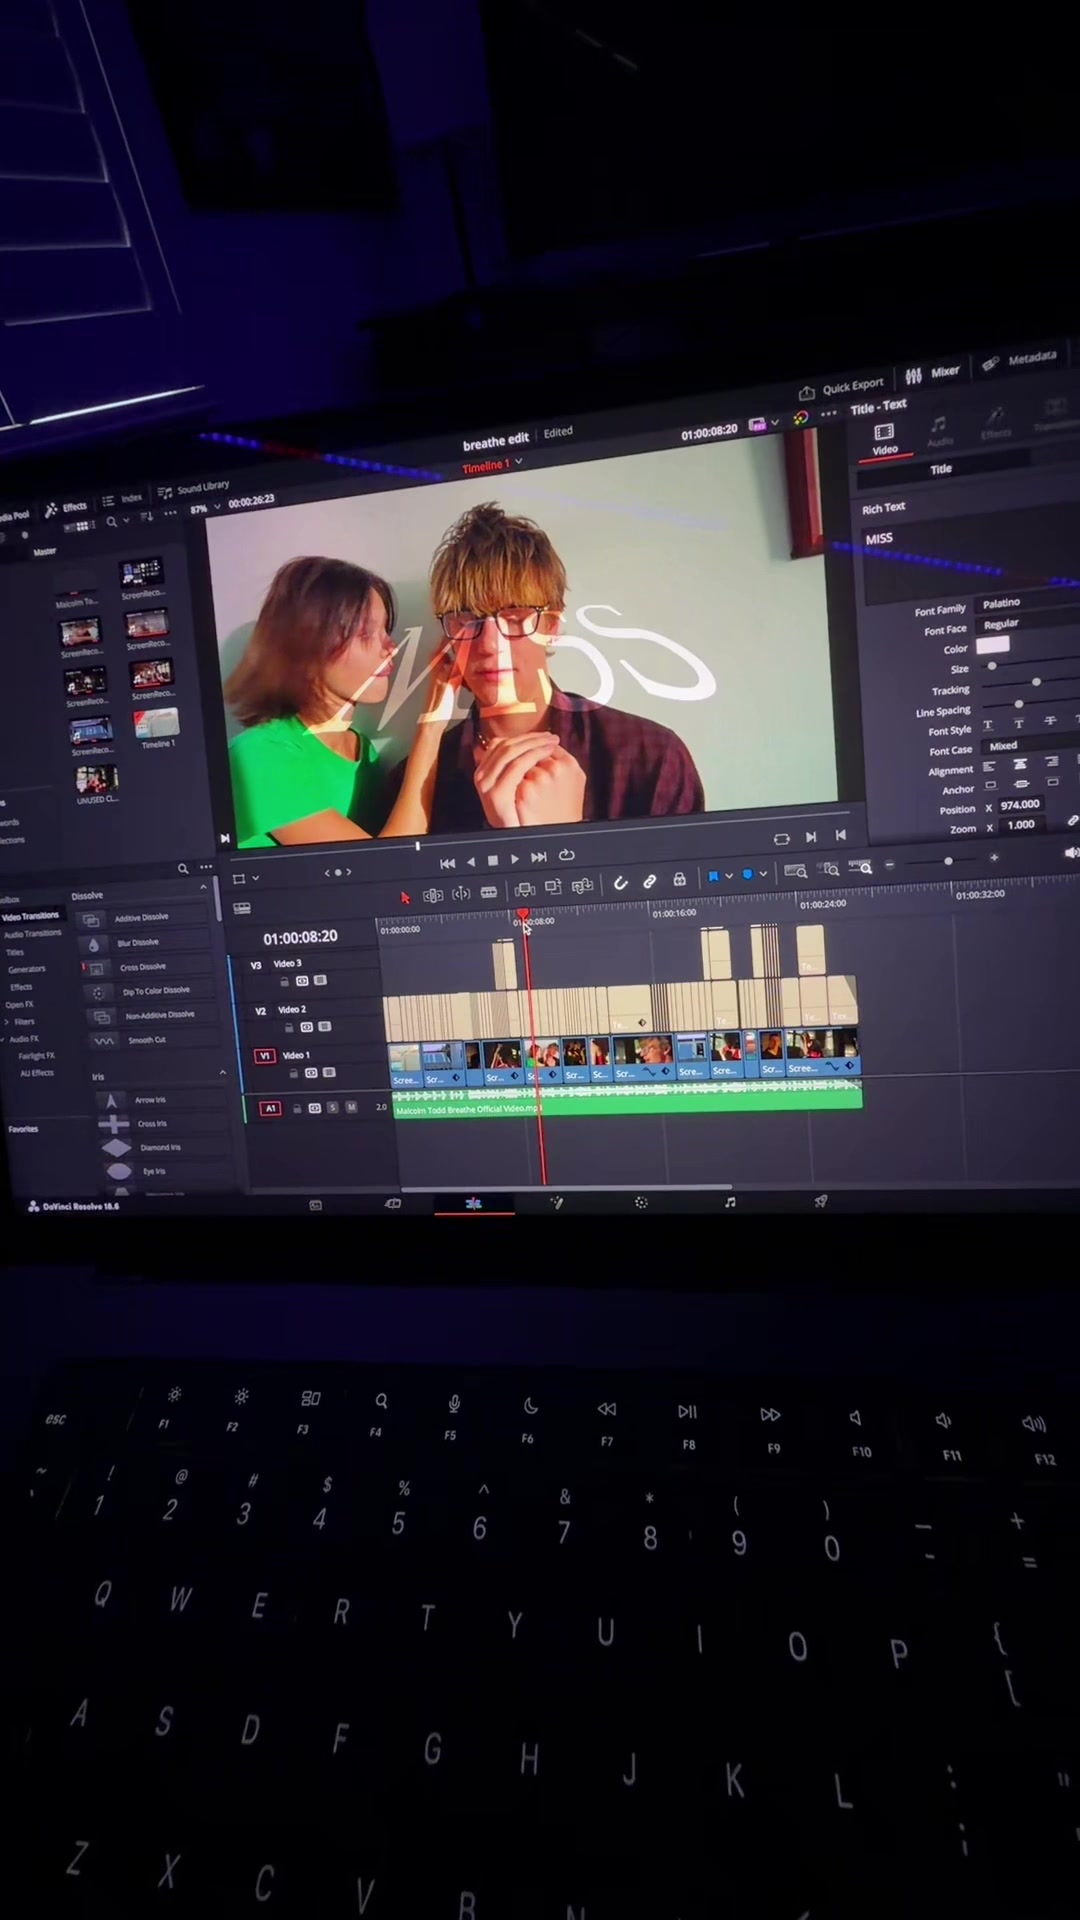Click the Quick Export button
The image size is (1080, 1920).
[x=842, y=387]
